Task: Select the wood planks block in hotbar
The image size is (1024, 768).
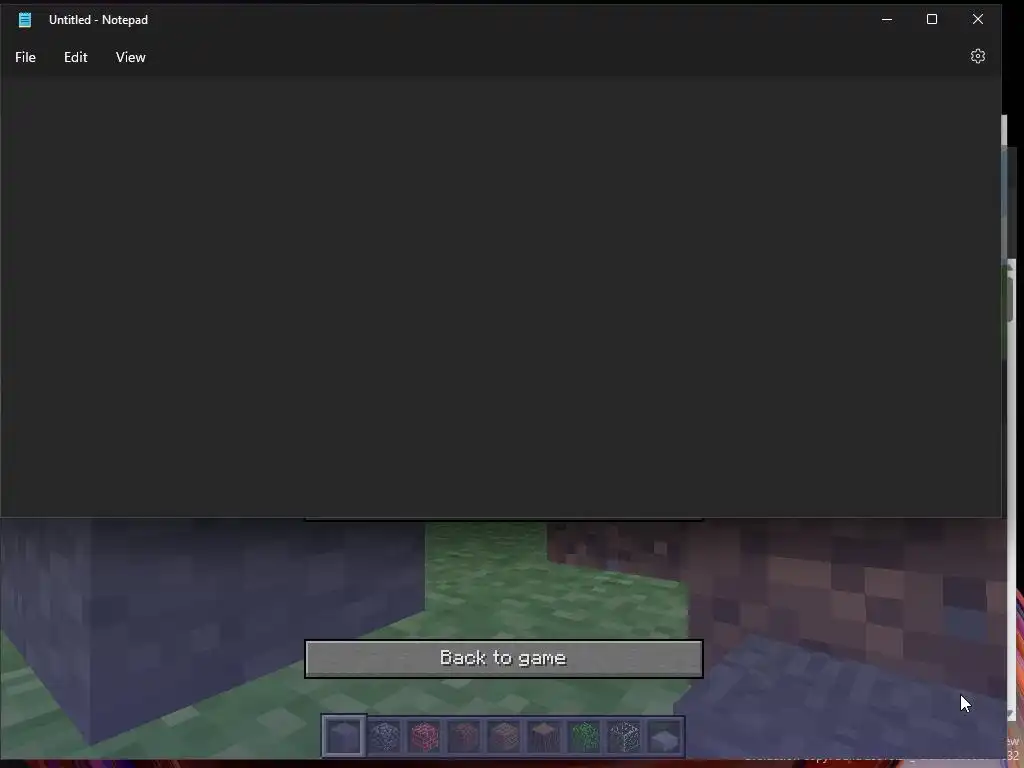Action: tap(544, 736)
